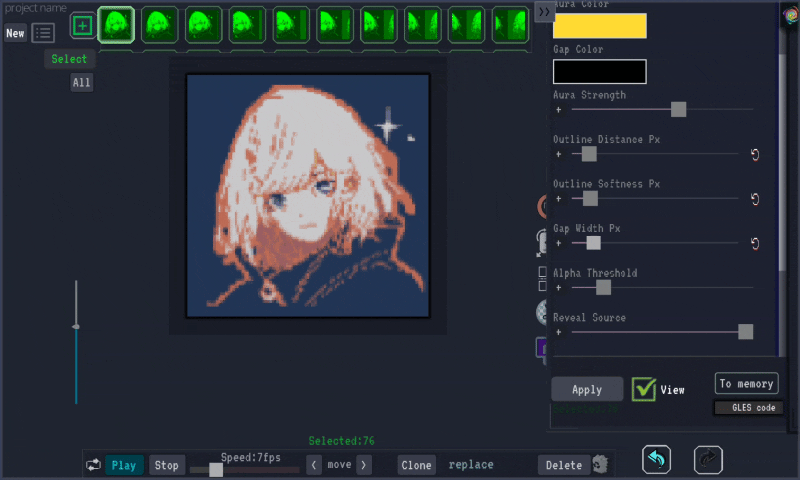Click the plus beside Gap Width Px
Viewport: 800px width, 480px height.
559,243
